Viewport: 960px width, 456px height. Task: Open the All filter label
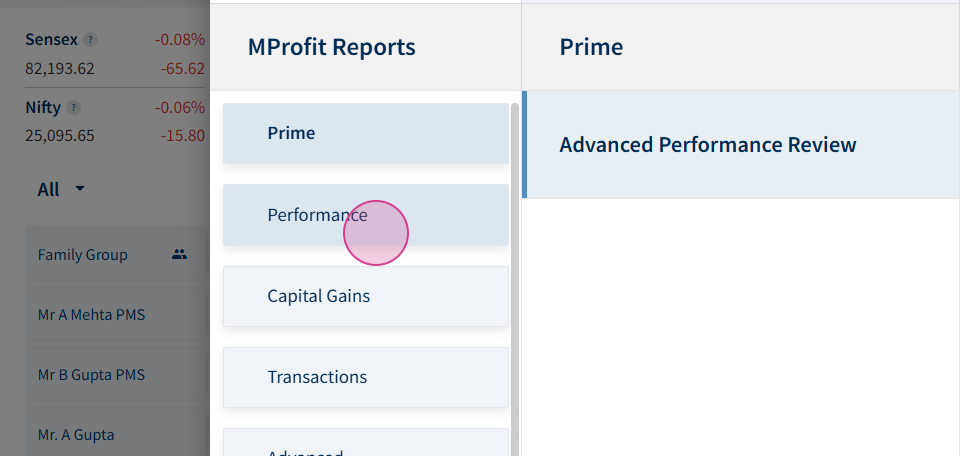pyautogui.click(x=48, y=190)
